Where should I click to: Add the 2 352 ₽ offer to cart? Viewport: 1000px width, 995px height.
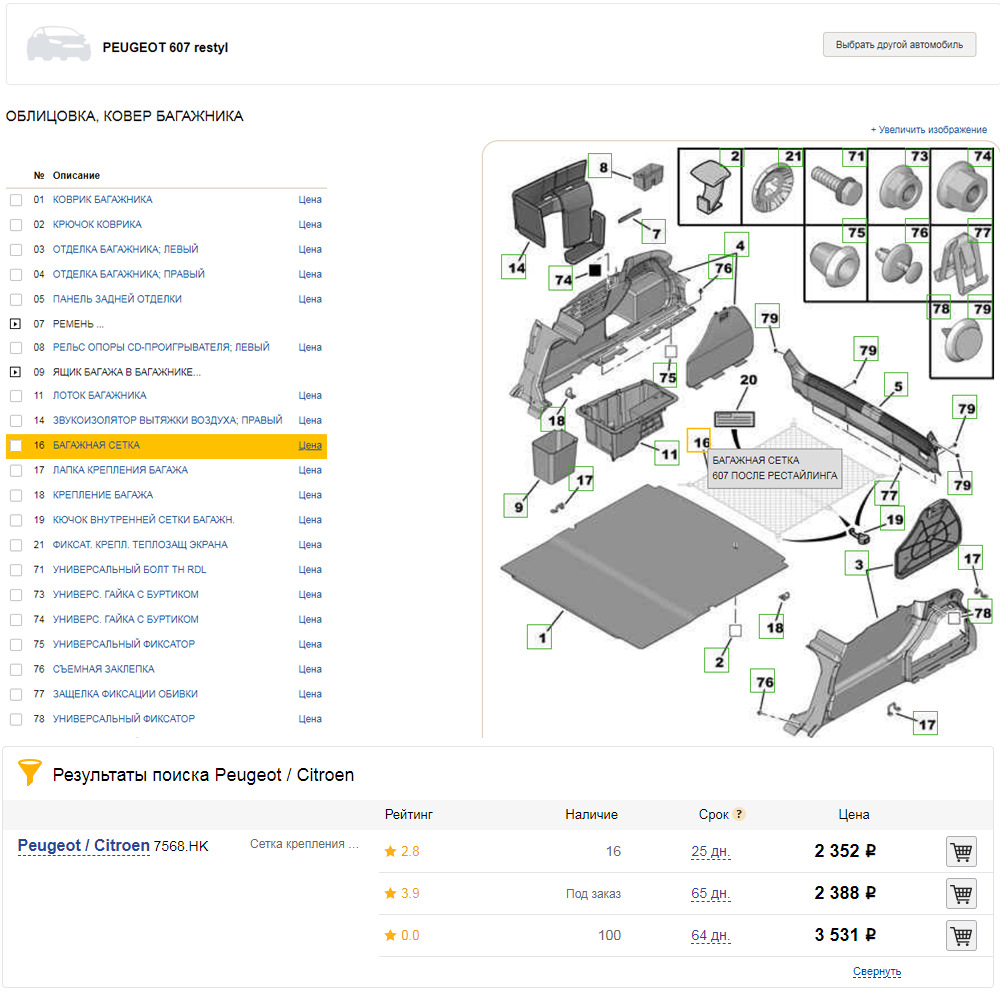click(x=960, y=852)
